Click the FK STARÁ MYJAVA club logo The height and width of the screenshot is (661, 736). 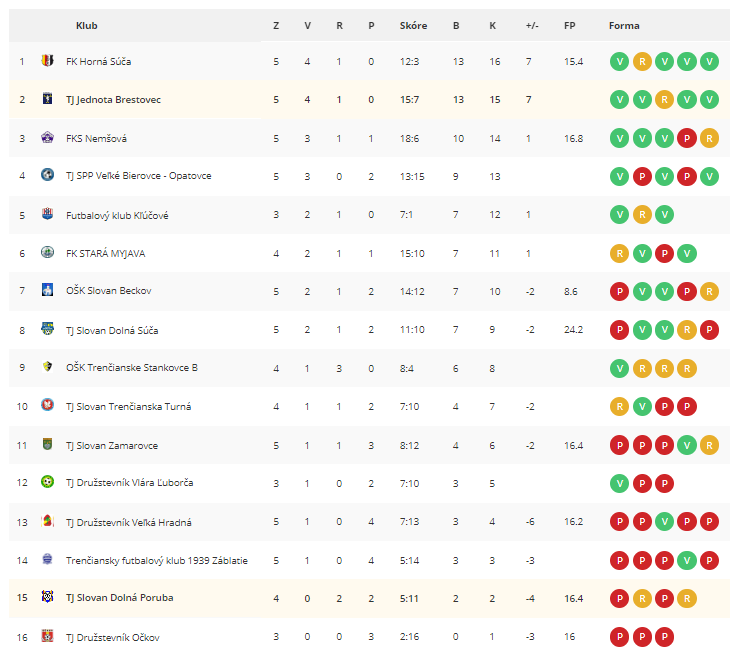(47, 252)
